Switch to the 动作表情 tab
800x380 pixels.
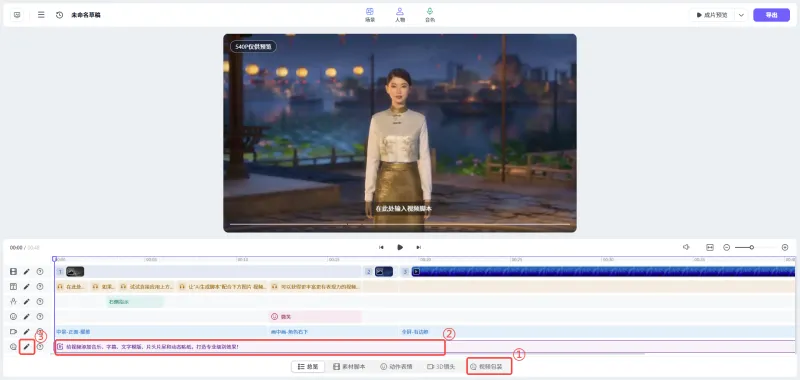click(x=396, y=366)
